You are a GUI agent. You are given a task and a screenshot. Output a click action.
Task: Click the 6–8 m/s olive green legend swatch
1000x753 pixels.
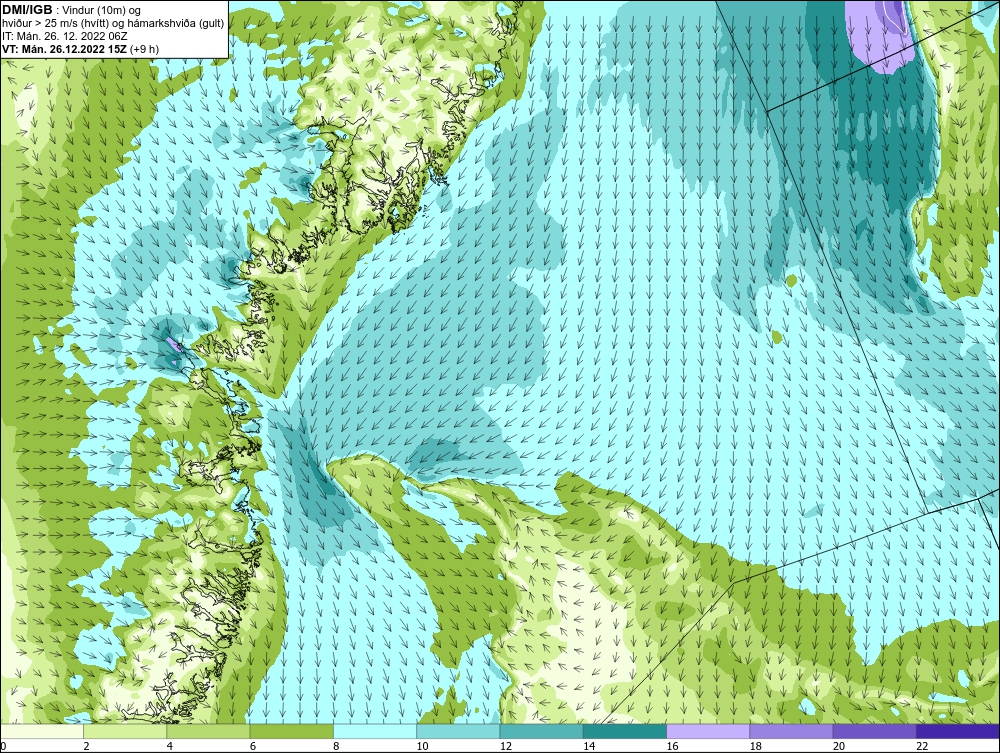[x=292, y=731]
